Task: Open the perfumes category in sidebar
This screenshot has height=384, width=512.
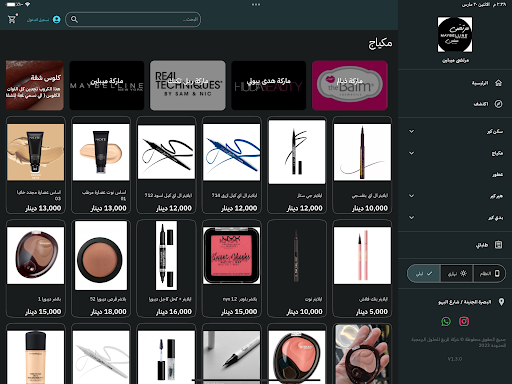Action: 498,175
